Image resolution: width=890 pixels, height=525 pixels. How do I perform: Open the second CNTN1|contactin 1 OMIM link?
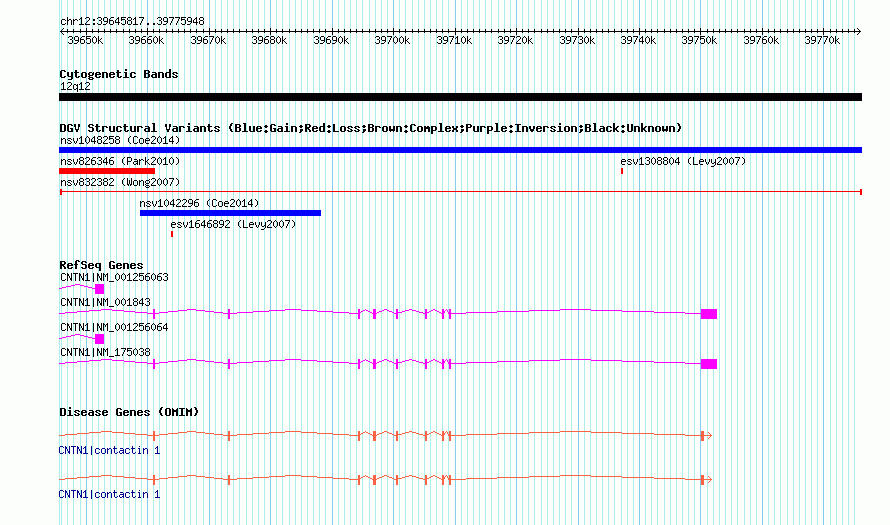pyautogui.click(x=110, y=494)
